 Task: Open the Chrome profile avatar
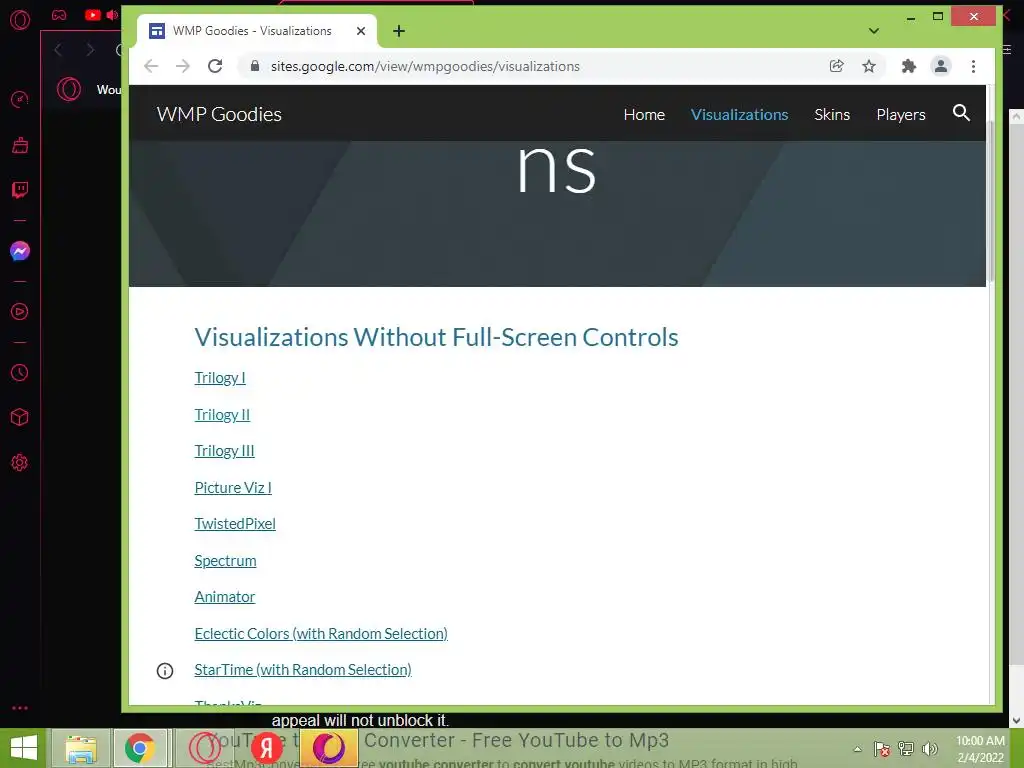pos(940,66)
